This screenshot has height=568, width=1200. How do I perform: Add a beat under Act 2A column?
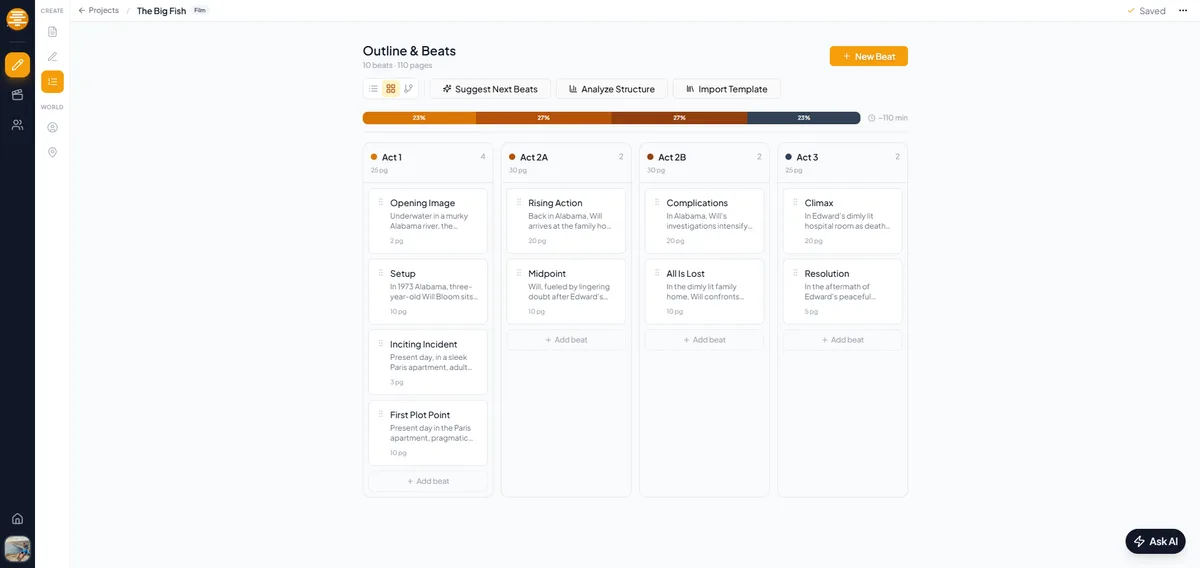coord(566,340)
